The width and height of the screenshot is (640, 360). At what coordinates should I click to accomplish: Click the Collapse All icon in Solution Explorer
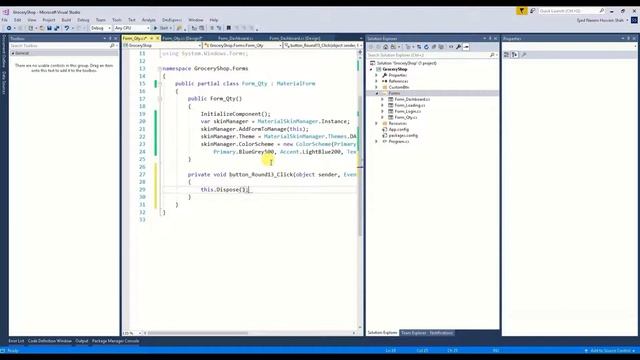(434, 47)
